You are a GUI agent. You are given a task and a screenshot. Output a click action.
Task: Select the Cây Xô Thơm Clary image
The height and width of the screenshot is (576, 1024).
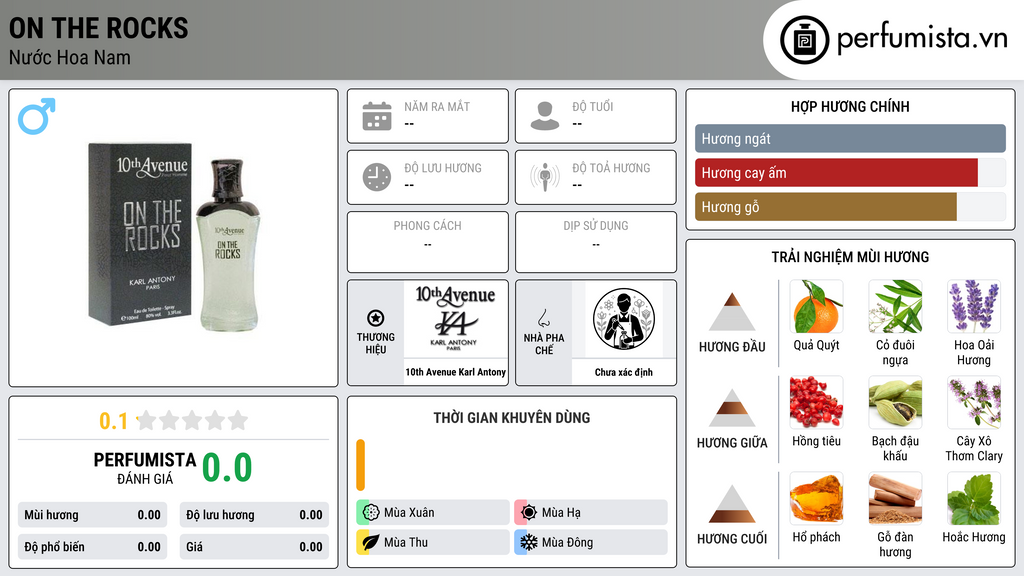(974, 402)
